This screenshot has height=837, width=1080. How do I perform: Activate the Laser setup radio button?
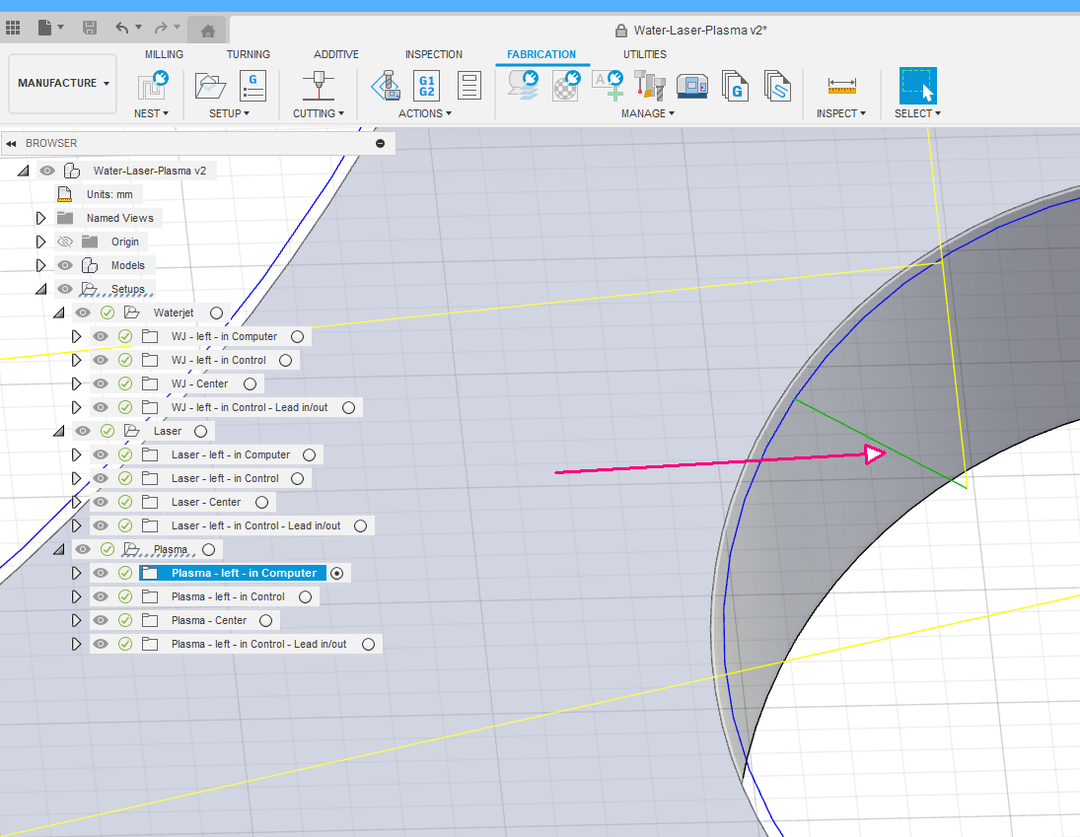(201, 431)
